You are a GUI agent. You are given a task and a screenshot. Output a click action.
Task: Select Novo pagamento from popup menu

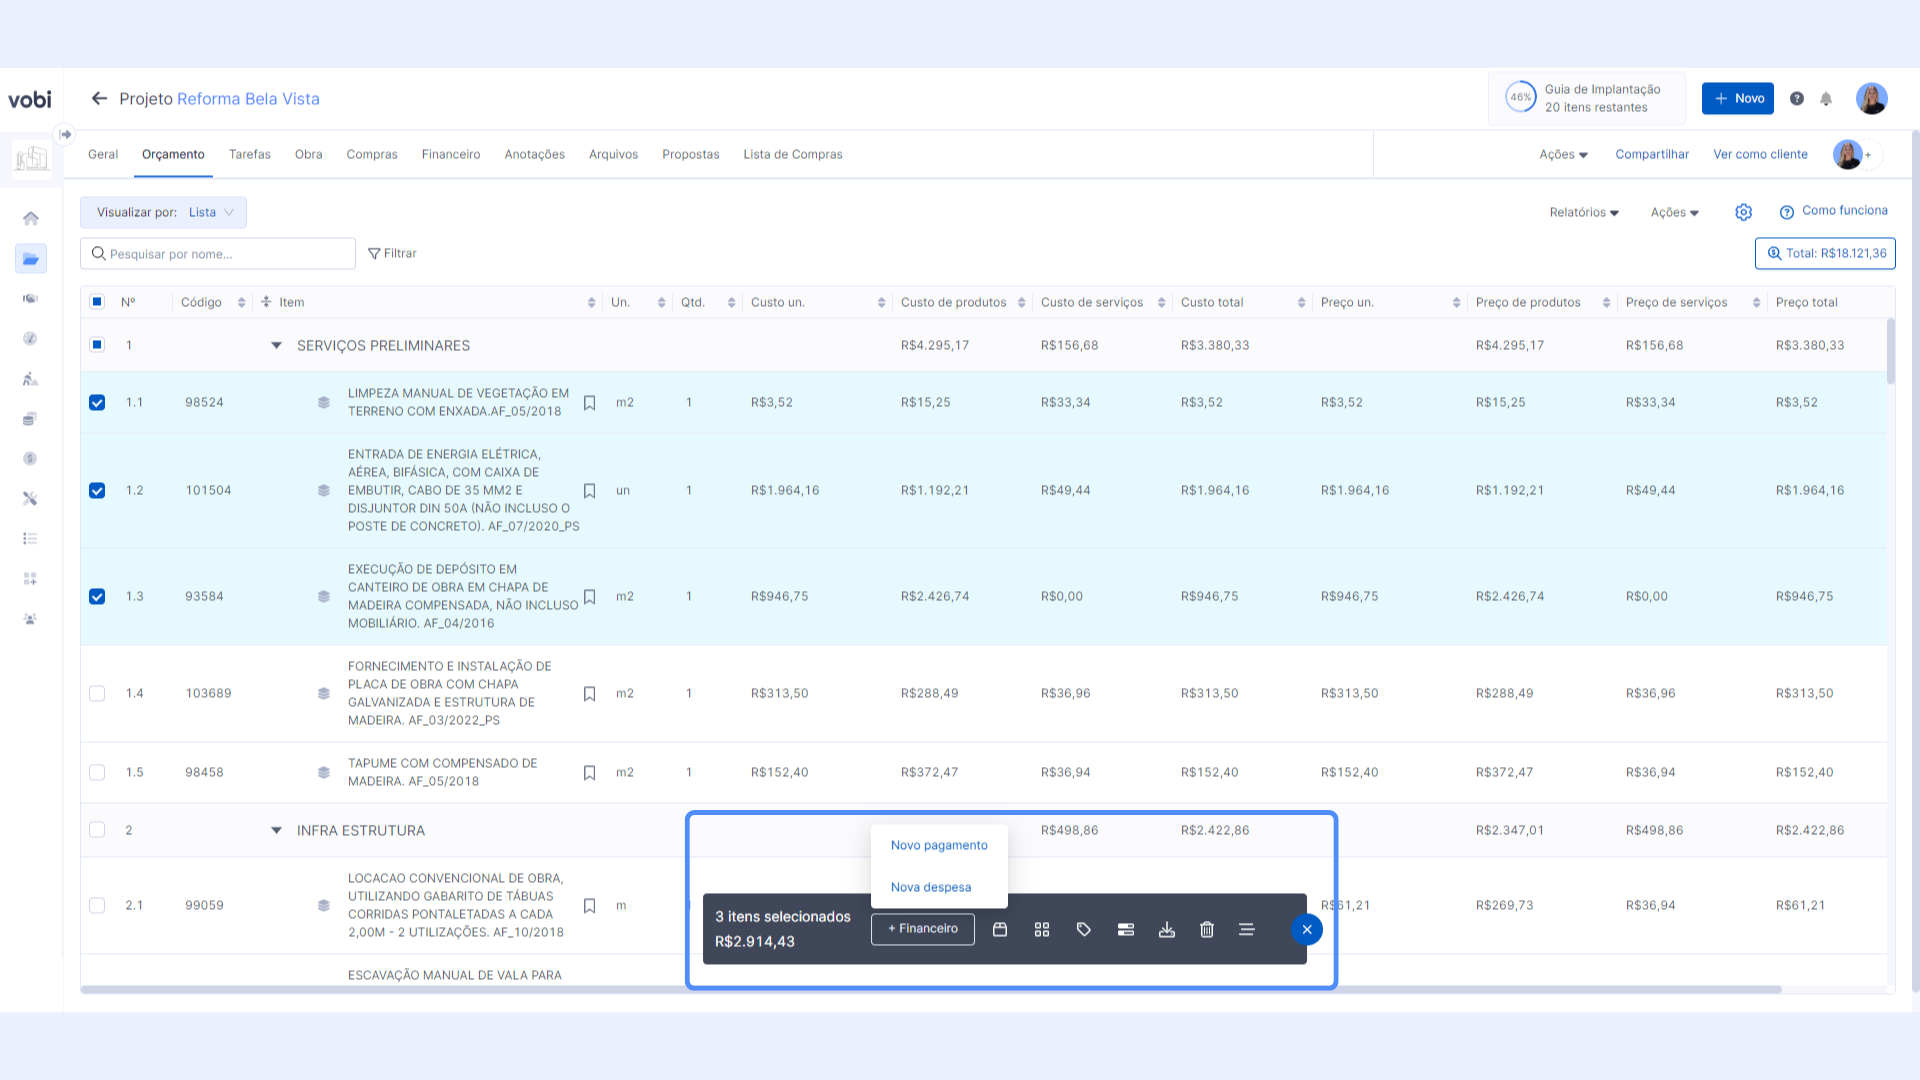[938, 846]
